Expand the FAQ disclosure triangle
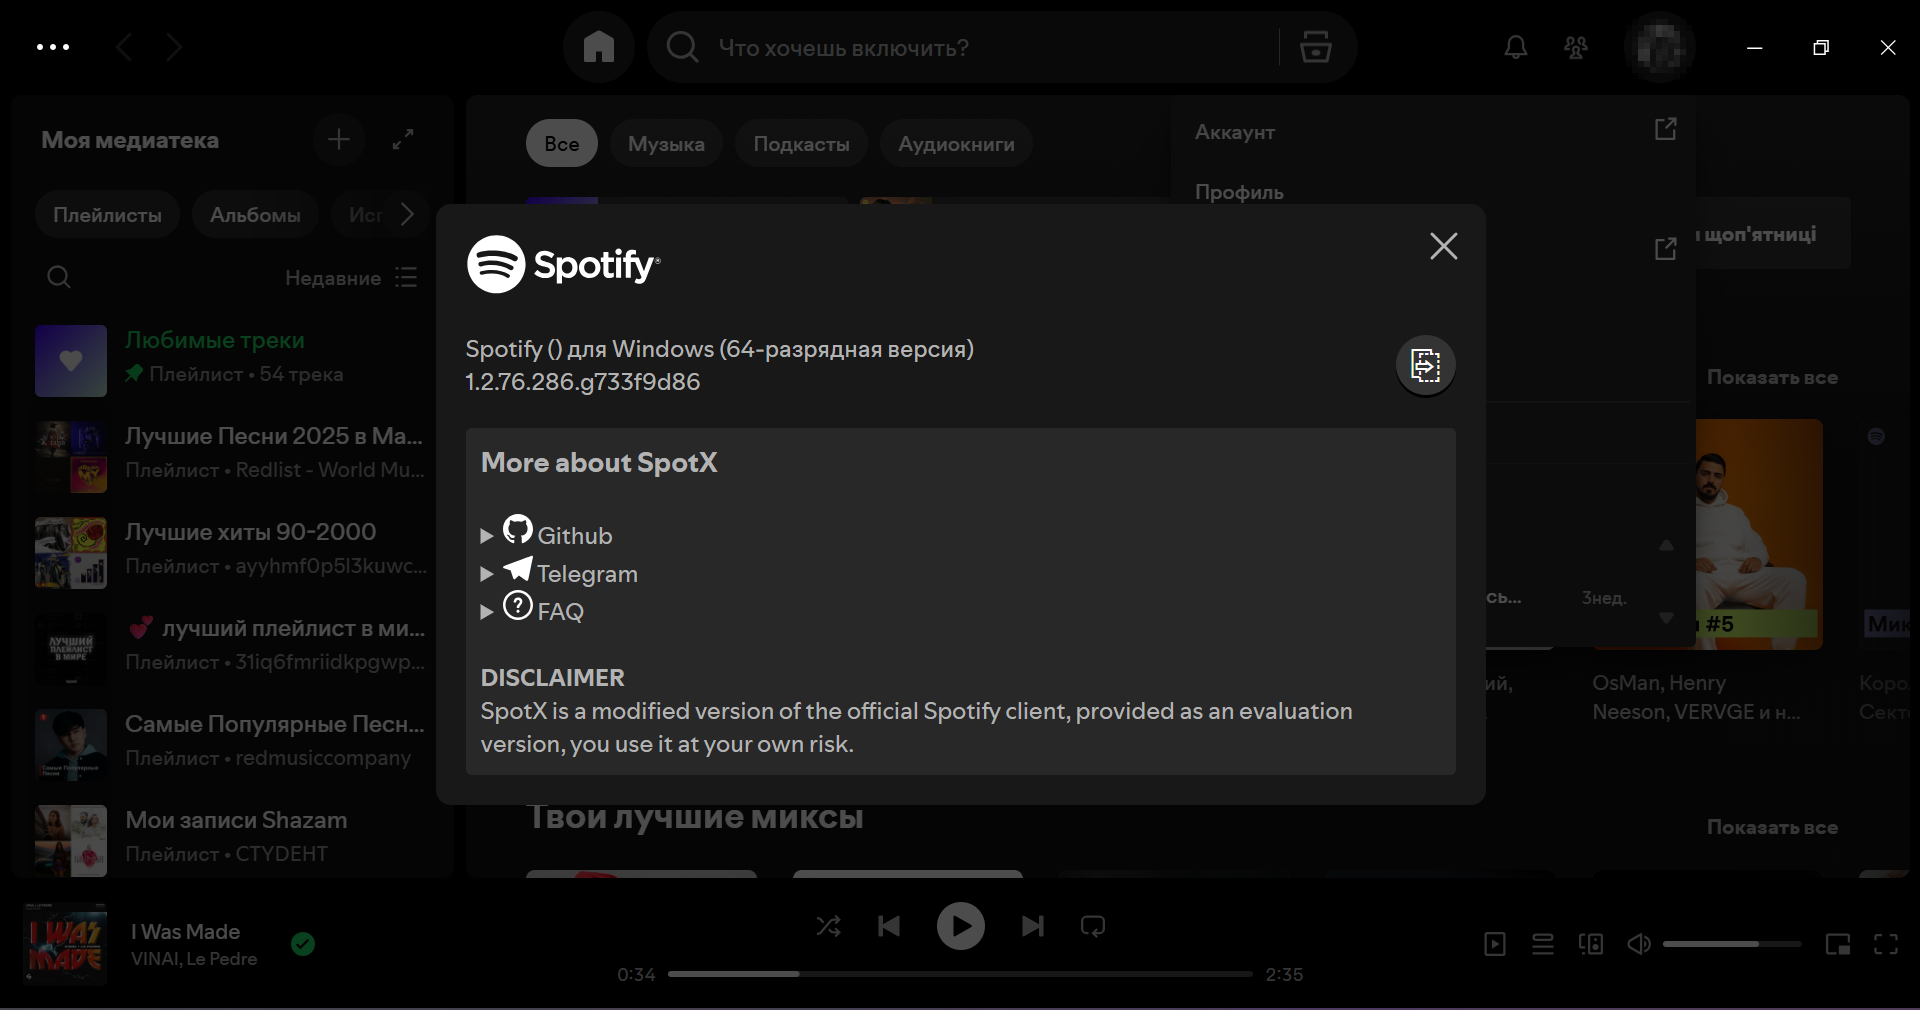 pos(487,612)
